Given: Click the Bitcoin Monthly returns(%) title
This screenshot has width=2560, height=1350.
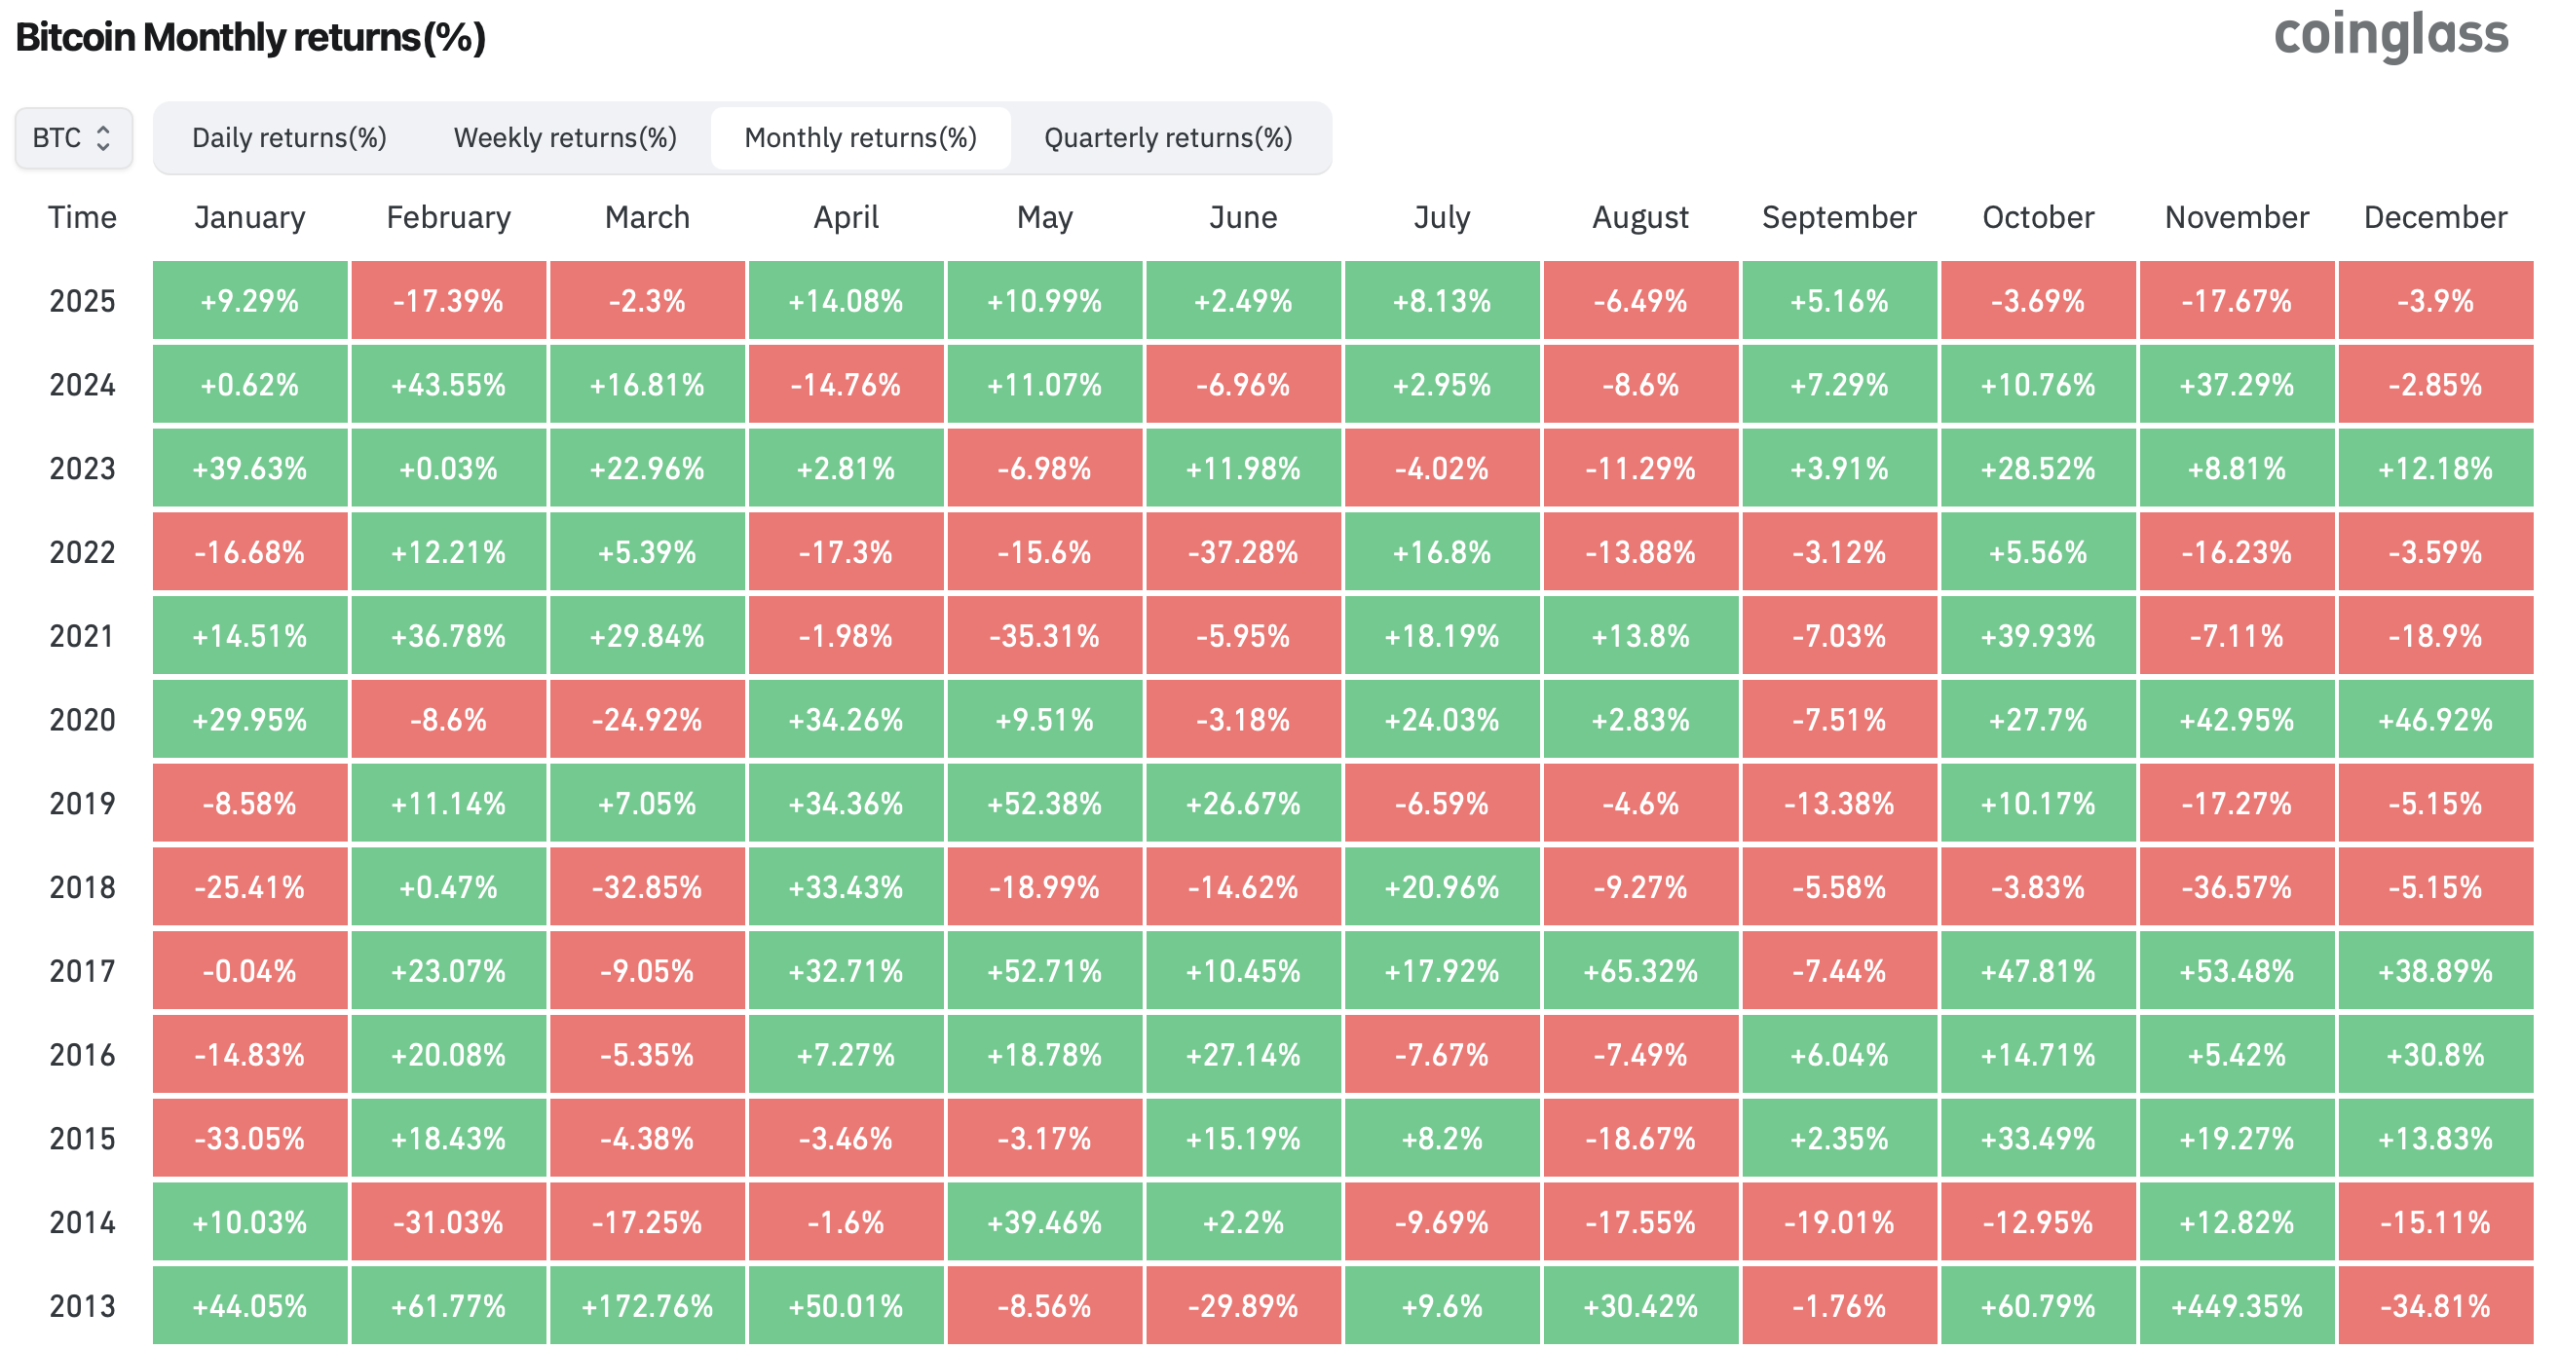Looking at the screenshot, I should 250,38.
